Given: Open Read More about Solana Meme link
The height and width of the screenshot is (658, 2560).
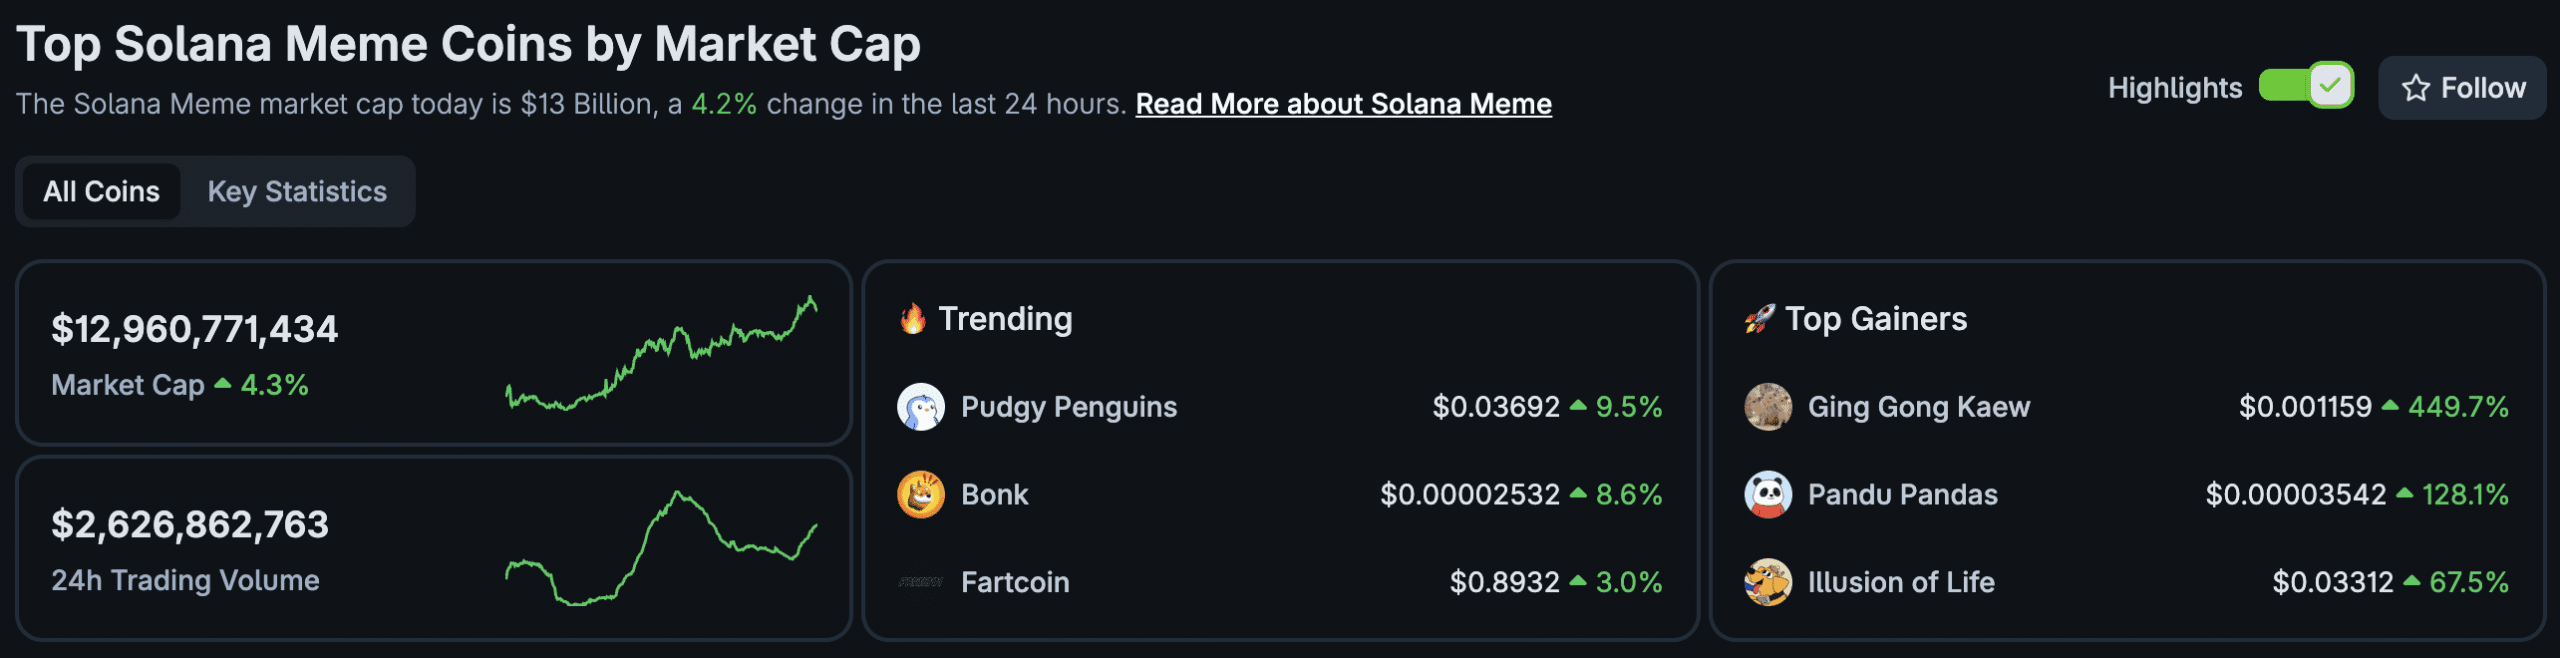Looking at the screenshot, I should click(x=1343, y=104).
